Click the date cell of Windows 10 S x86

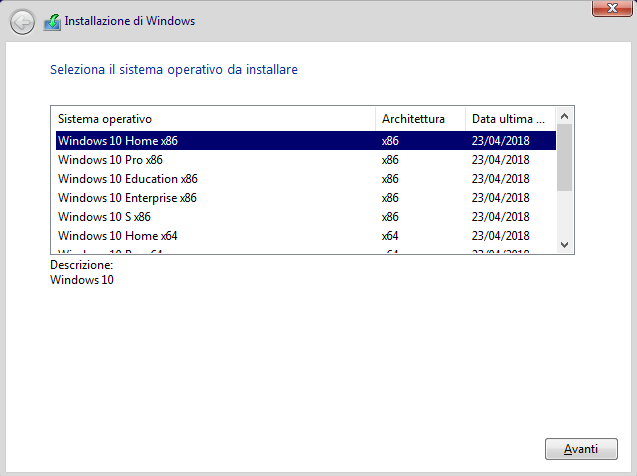(x=500, y=217)
